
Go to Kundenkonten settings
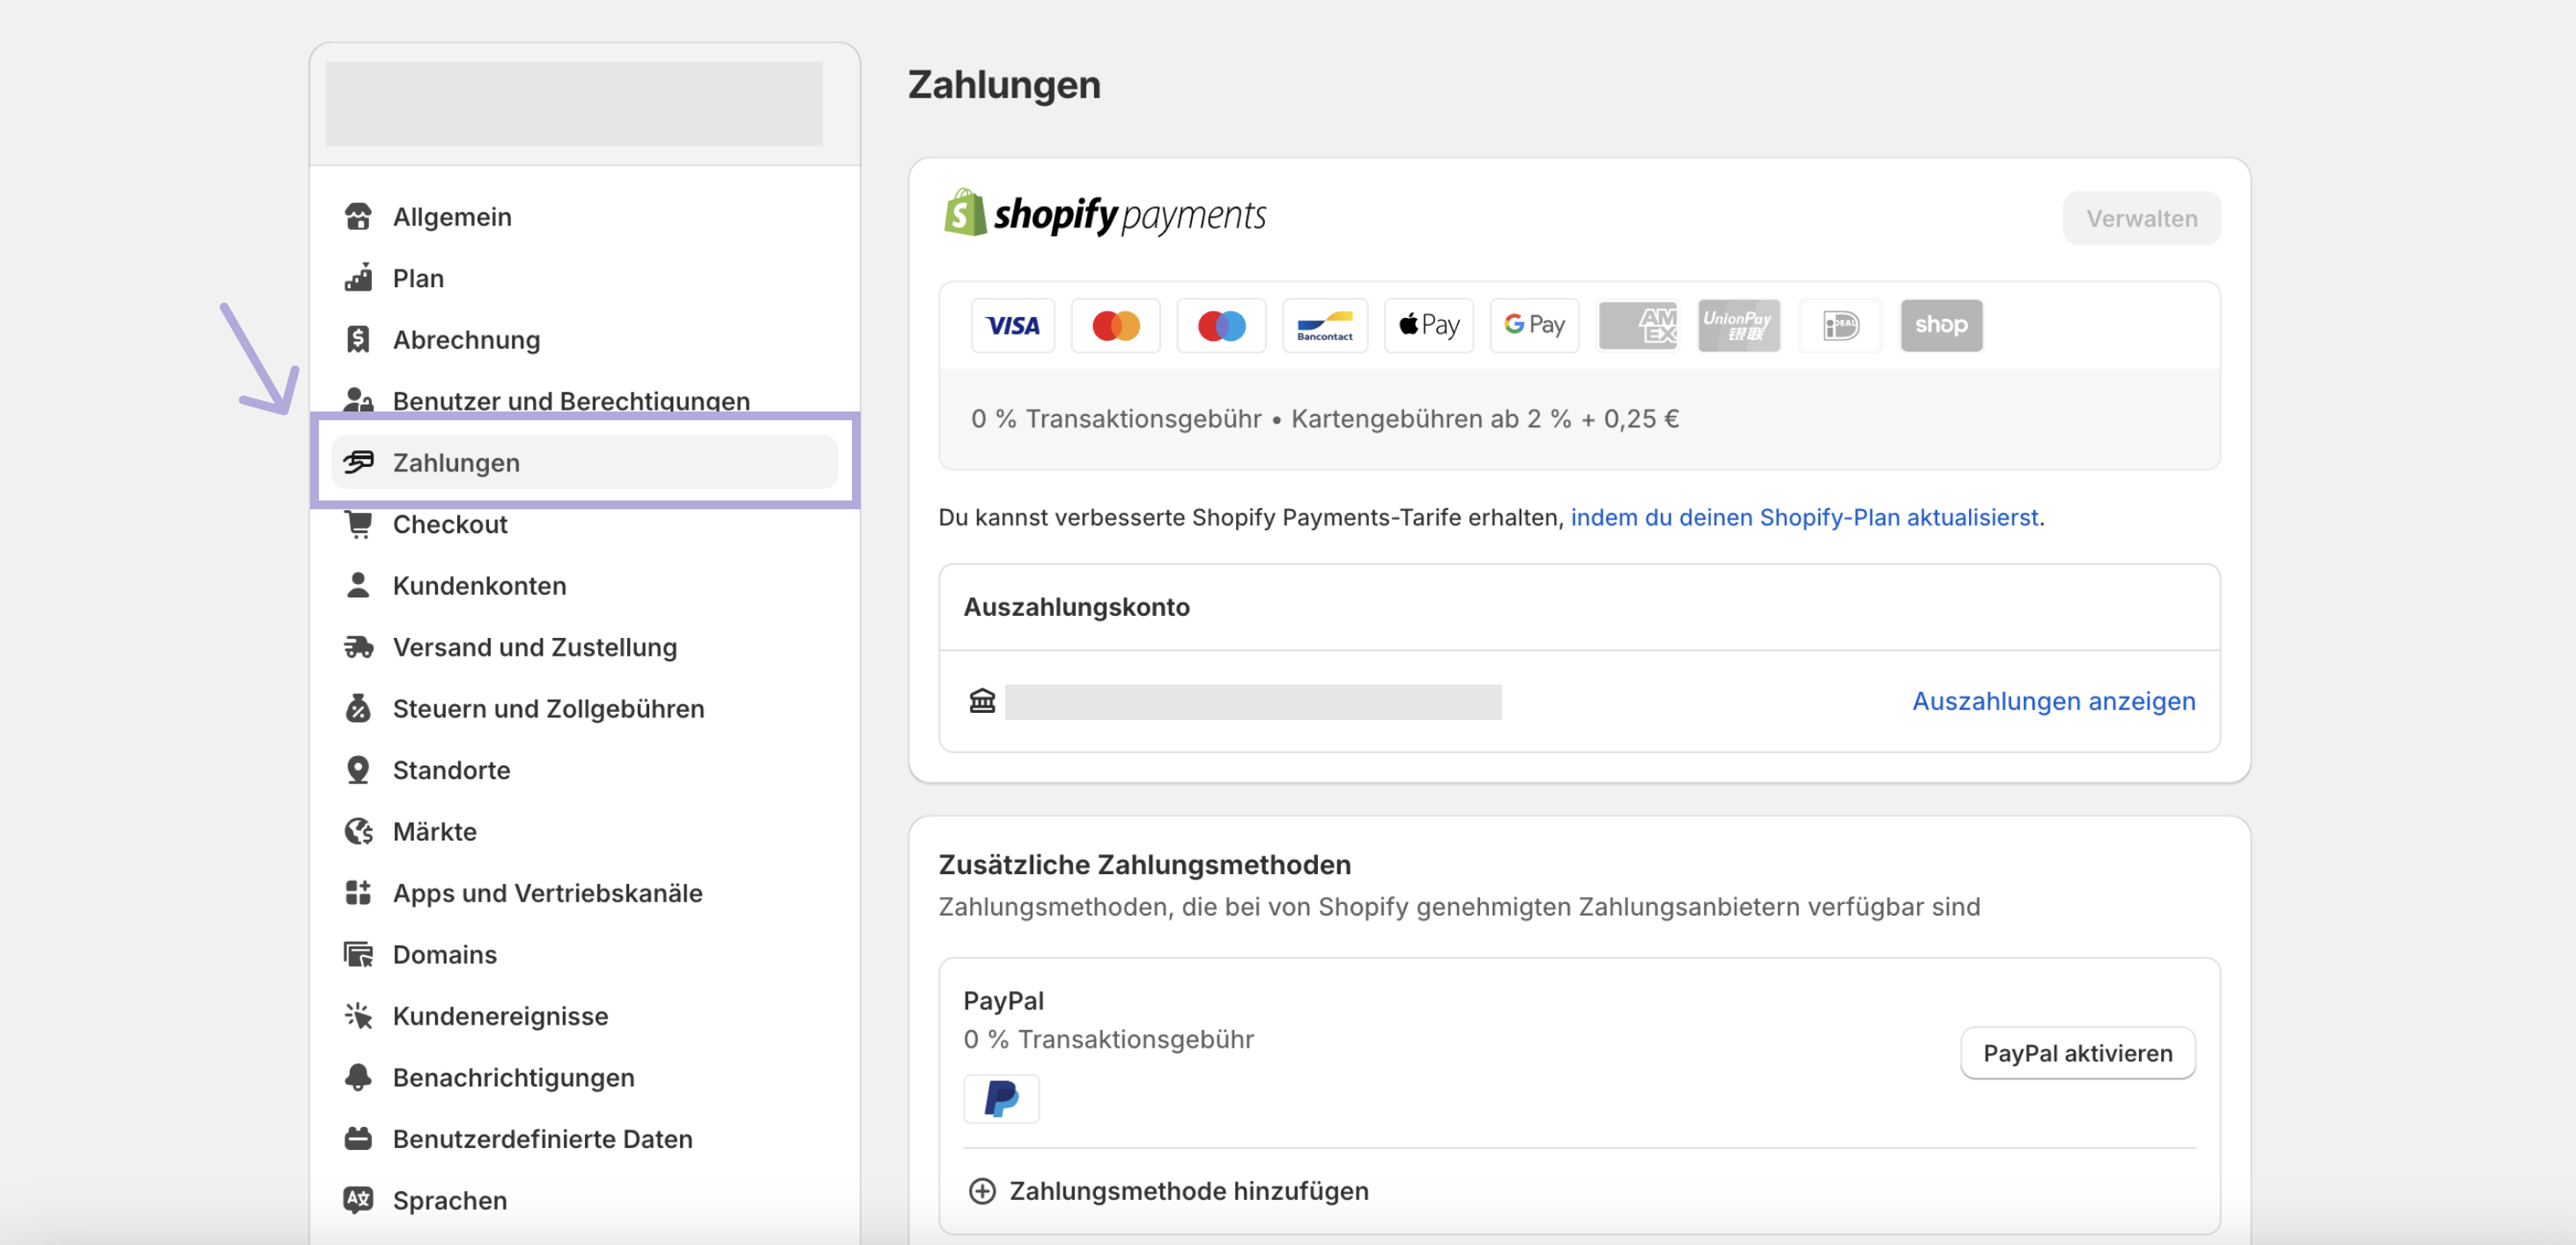[x=585, y=585]
